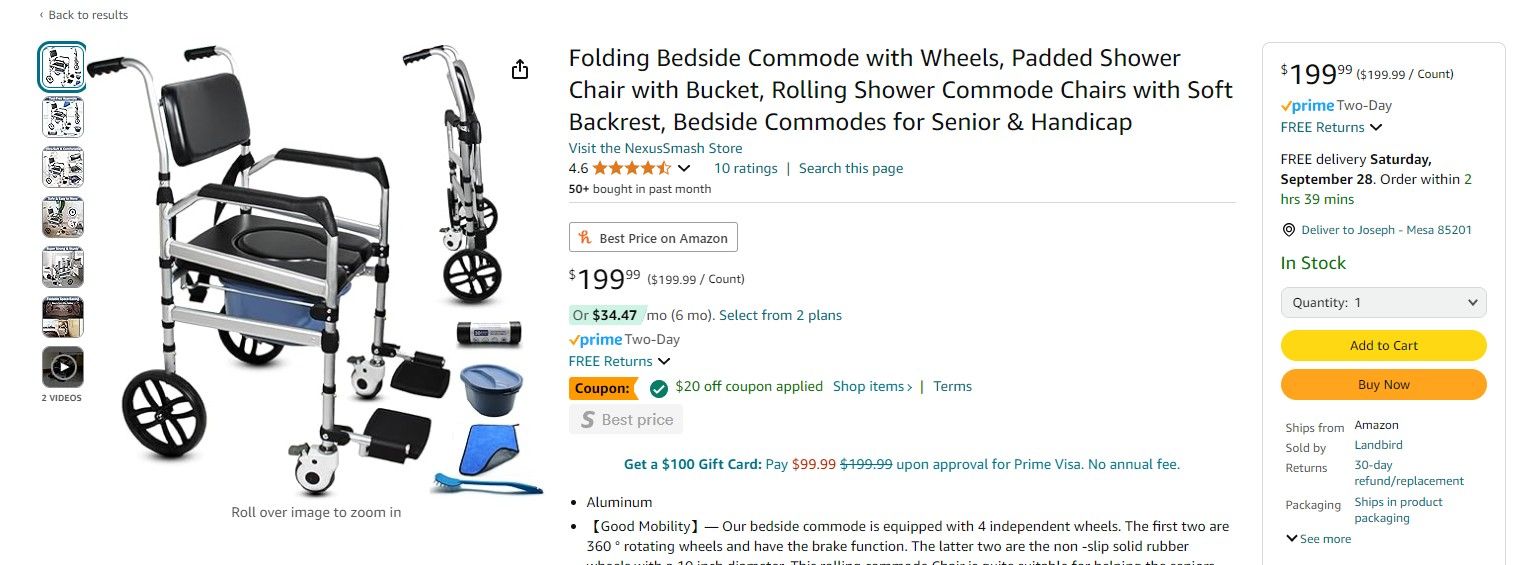Click the star rating icons
The width and height of the screenshot is (1527, 565).
point(631,168)
